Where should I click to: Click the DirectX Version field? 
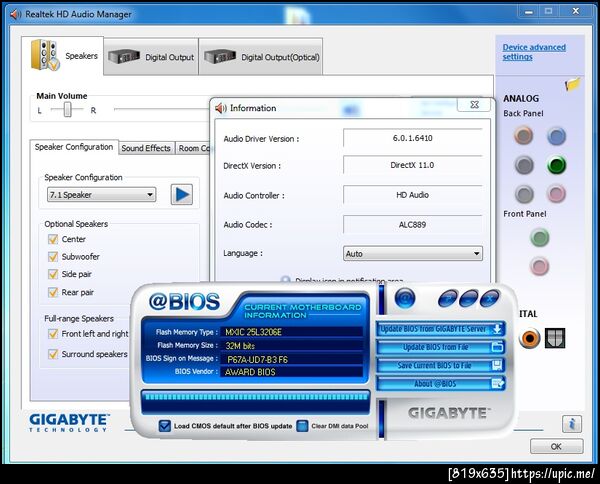(x=412, y=165)
